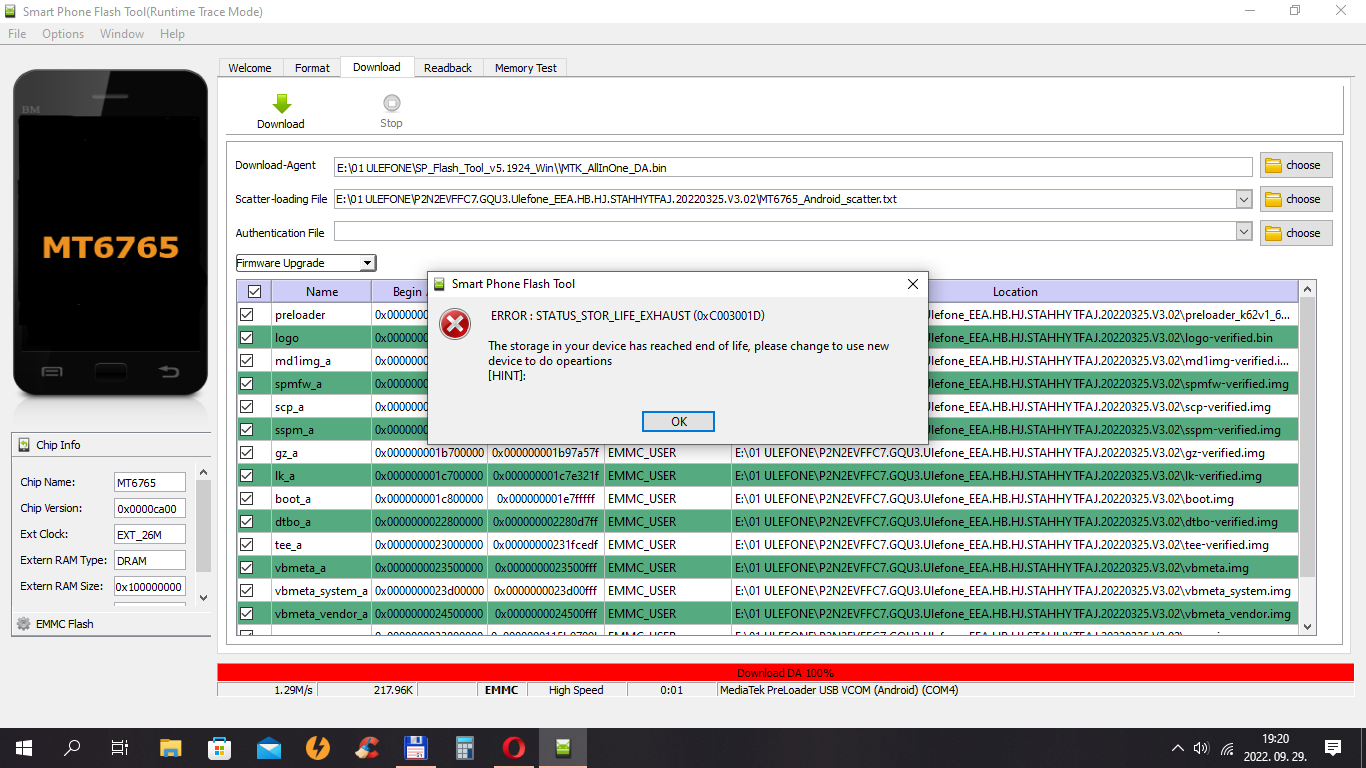This screenshot has width=1366, height=768.
Task: Expand the Authentication File dropdown arrow
Action: 1244,233
